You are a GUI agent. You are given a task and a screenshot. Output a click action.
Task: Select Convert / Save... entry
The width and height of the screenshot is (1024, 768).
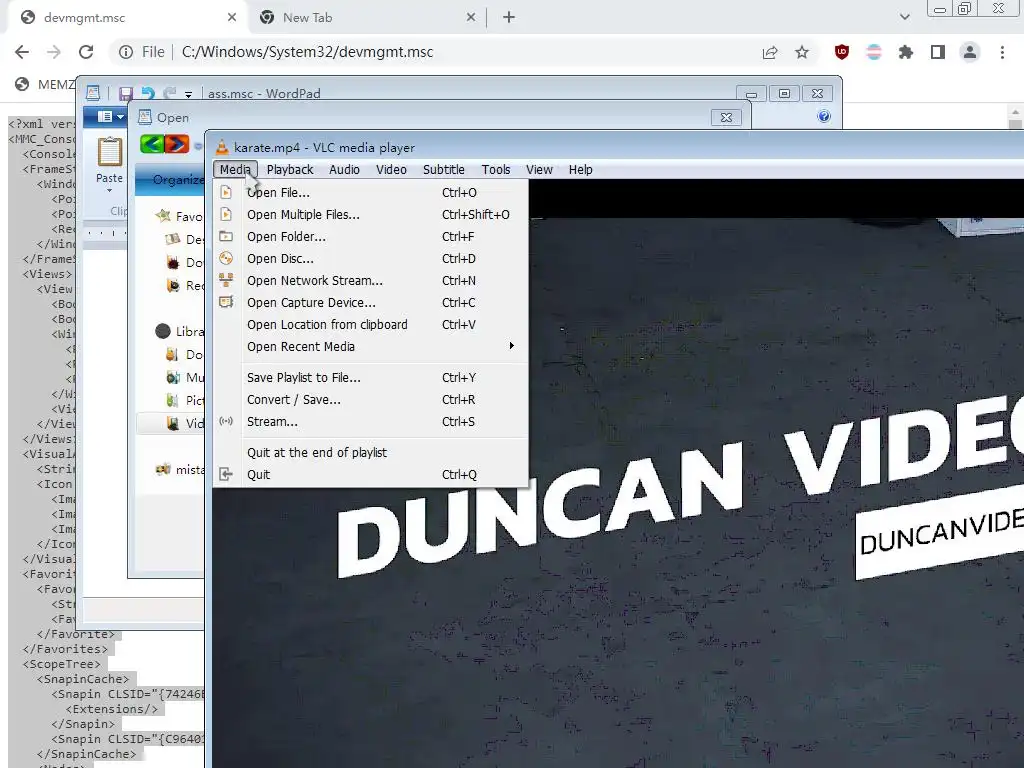(370, 400)
